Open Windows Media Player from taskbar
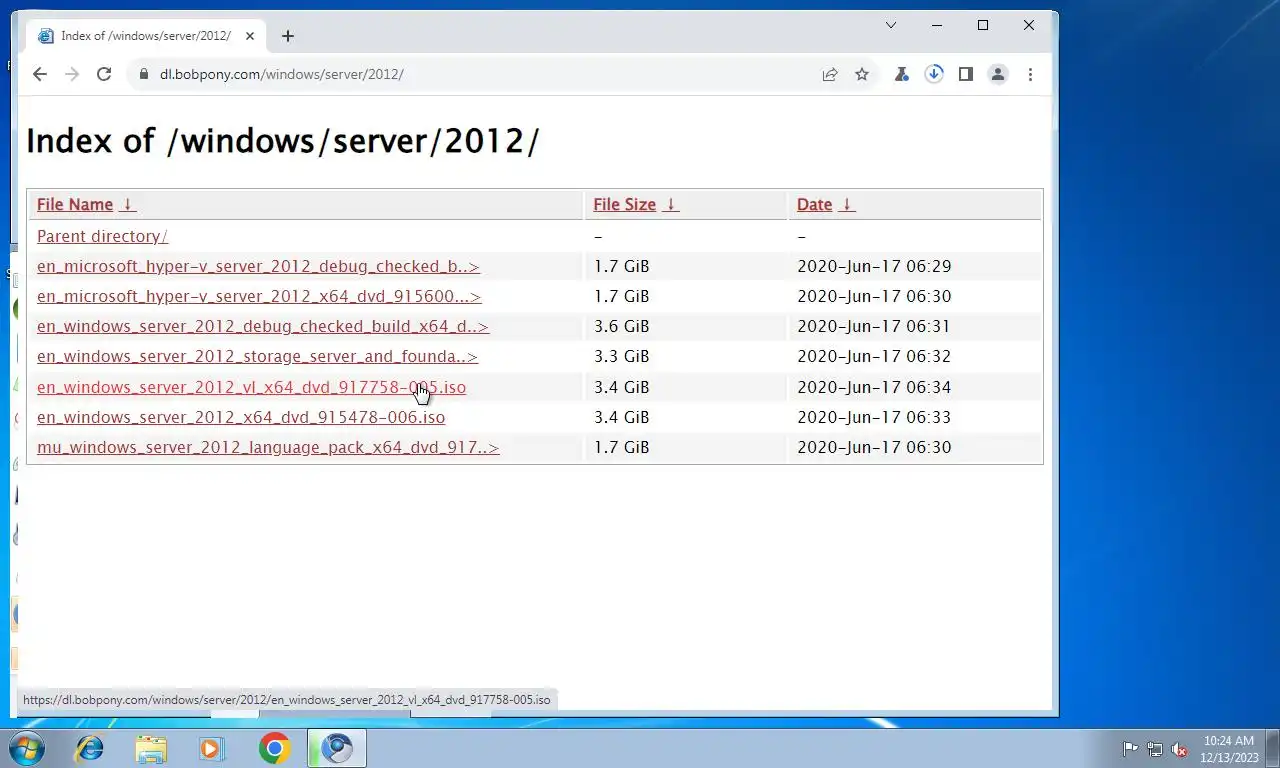1280x768 pixels. click(x=211, y=748)
